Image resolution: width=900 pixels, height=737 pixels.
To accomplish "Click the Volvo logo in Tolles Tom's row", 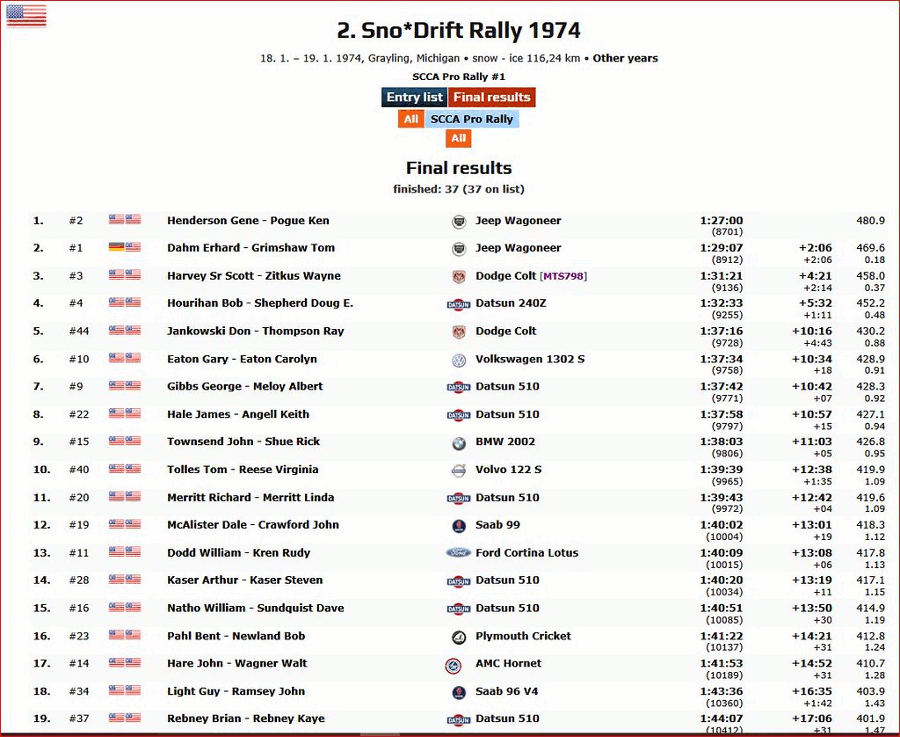I will 459,471.
